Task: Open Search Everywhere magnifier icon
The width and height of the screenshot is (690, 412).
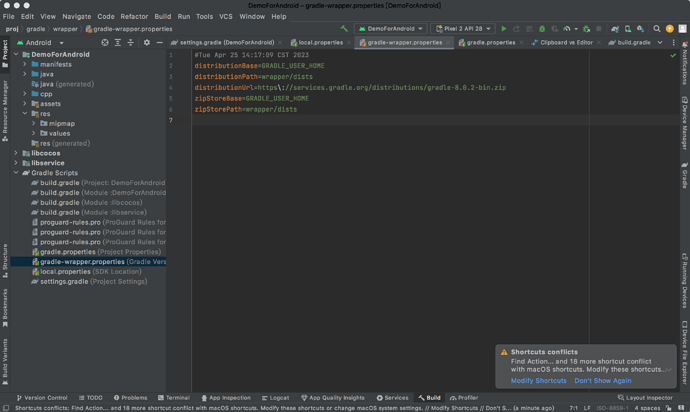Action: 656,29
